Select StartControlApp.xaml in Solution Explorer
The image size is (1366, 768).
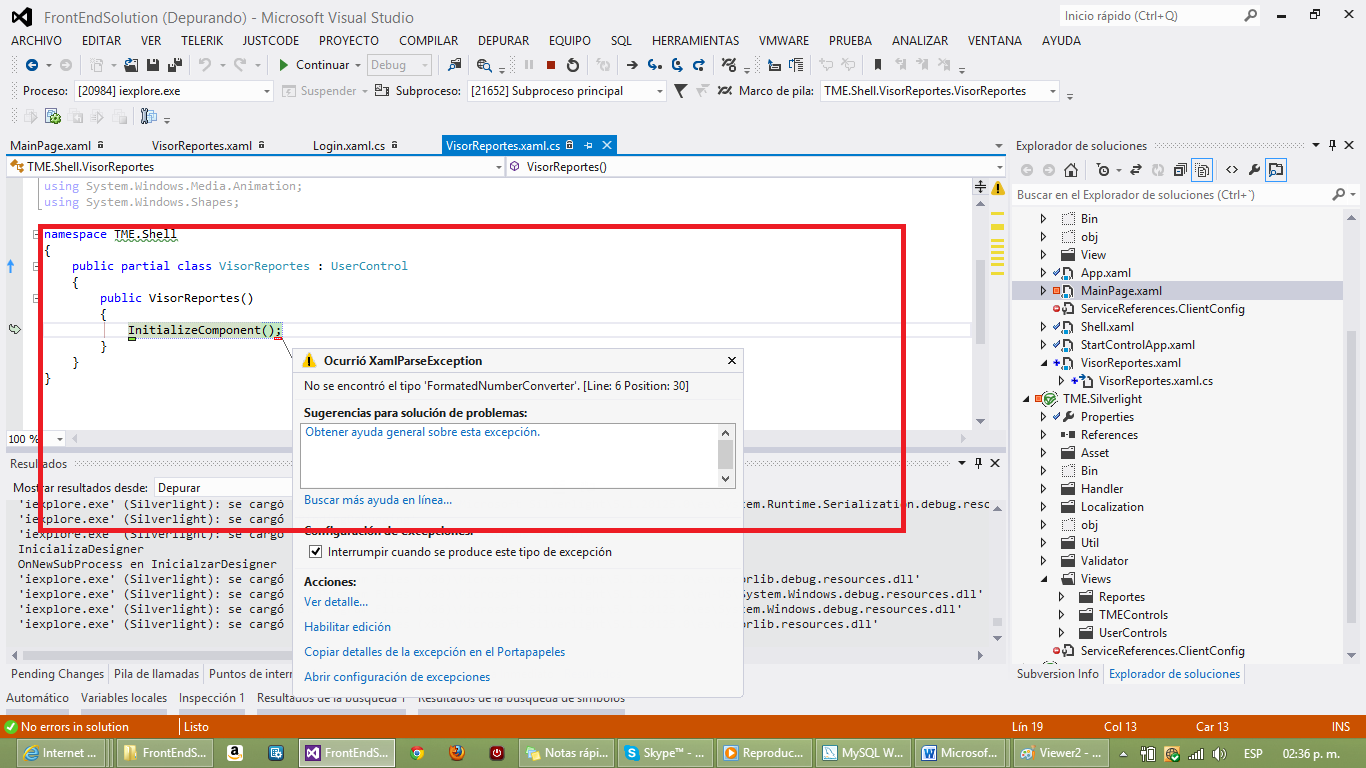click(x=1137, y=345)
